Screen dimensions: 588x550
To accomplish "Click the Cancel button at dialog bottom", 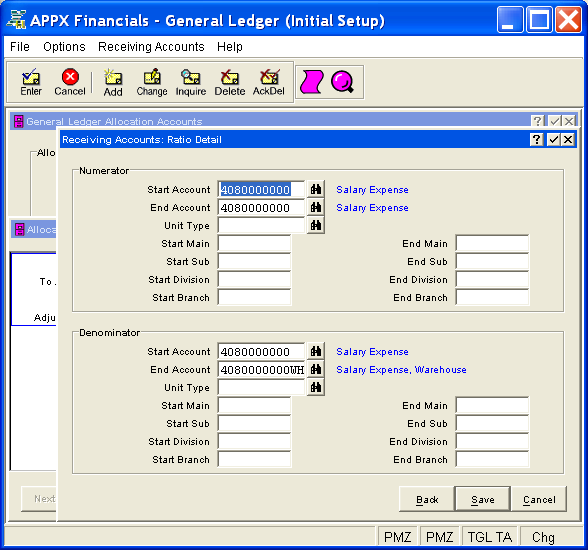I will [x=539, y=499].
